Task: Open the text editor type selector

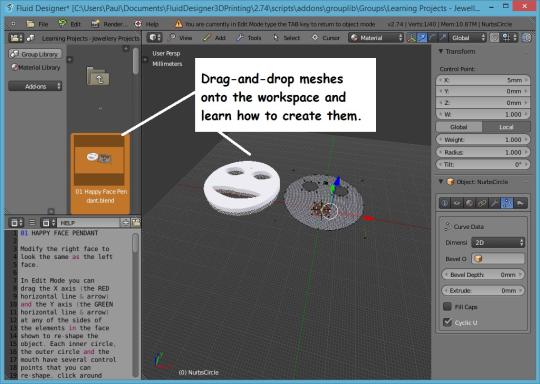Action: (16, 223)
